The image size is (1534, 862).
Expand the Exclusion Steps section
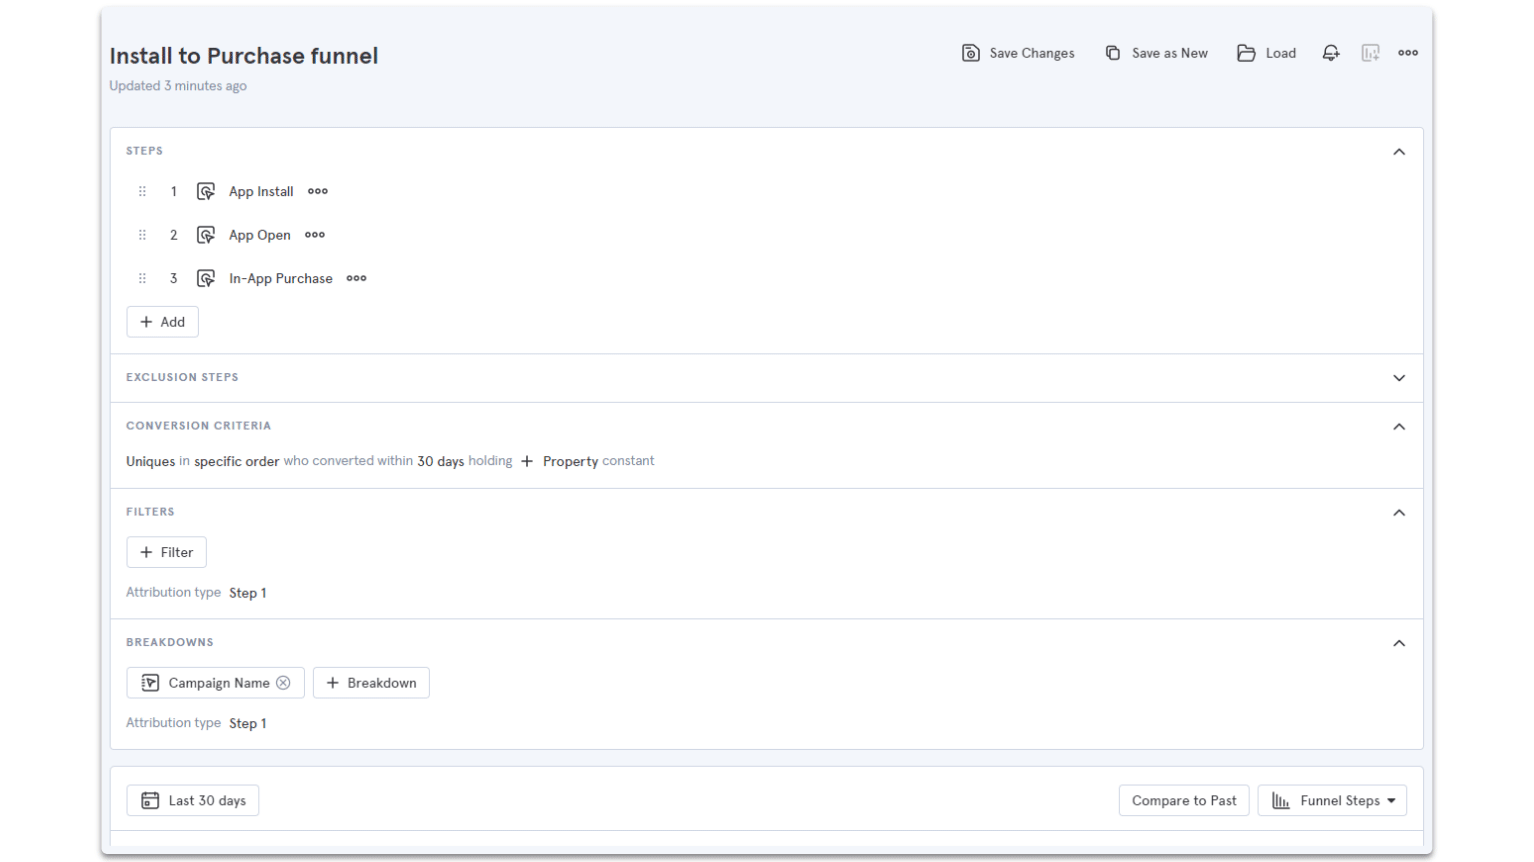pos(1399,378)
